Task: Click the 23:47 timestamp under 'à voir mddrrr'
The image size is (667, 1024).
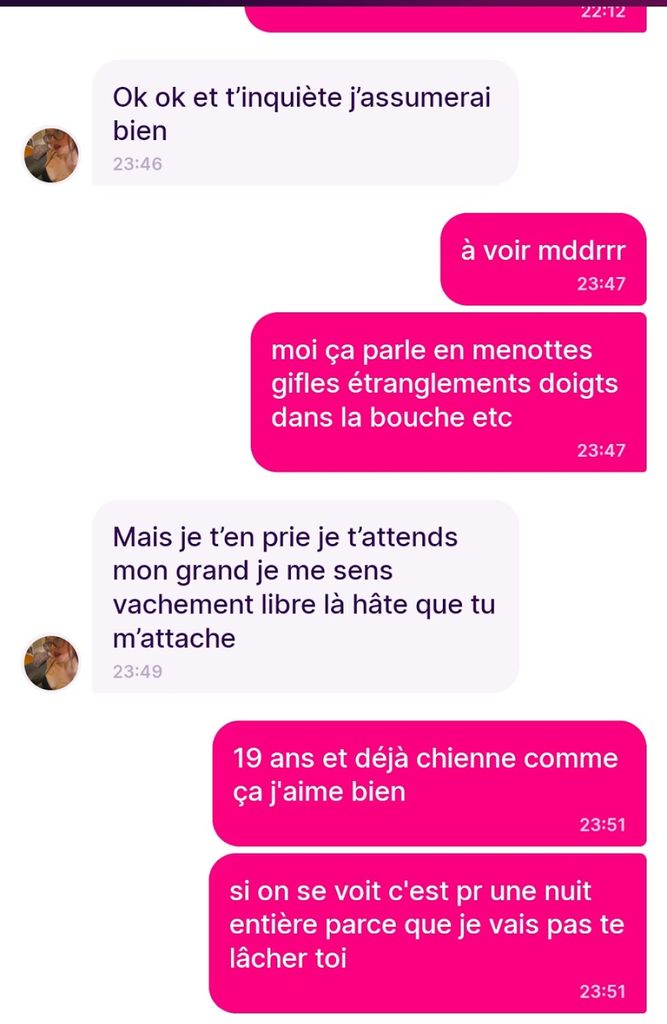Action: (601, 283)
